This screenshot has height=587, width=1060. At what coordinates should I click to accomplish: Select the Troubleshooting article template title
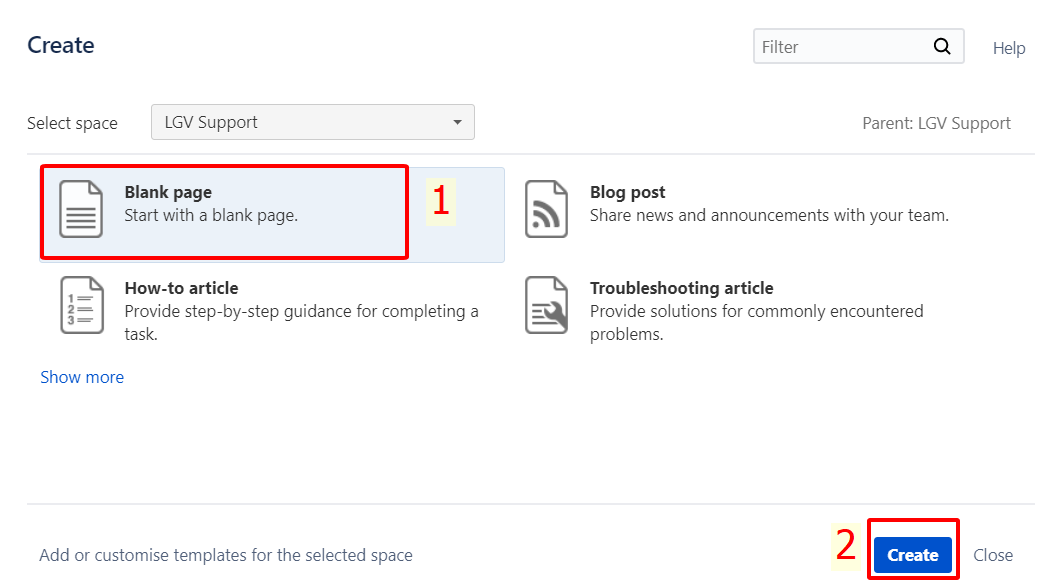[681, 288]
